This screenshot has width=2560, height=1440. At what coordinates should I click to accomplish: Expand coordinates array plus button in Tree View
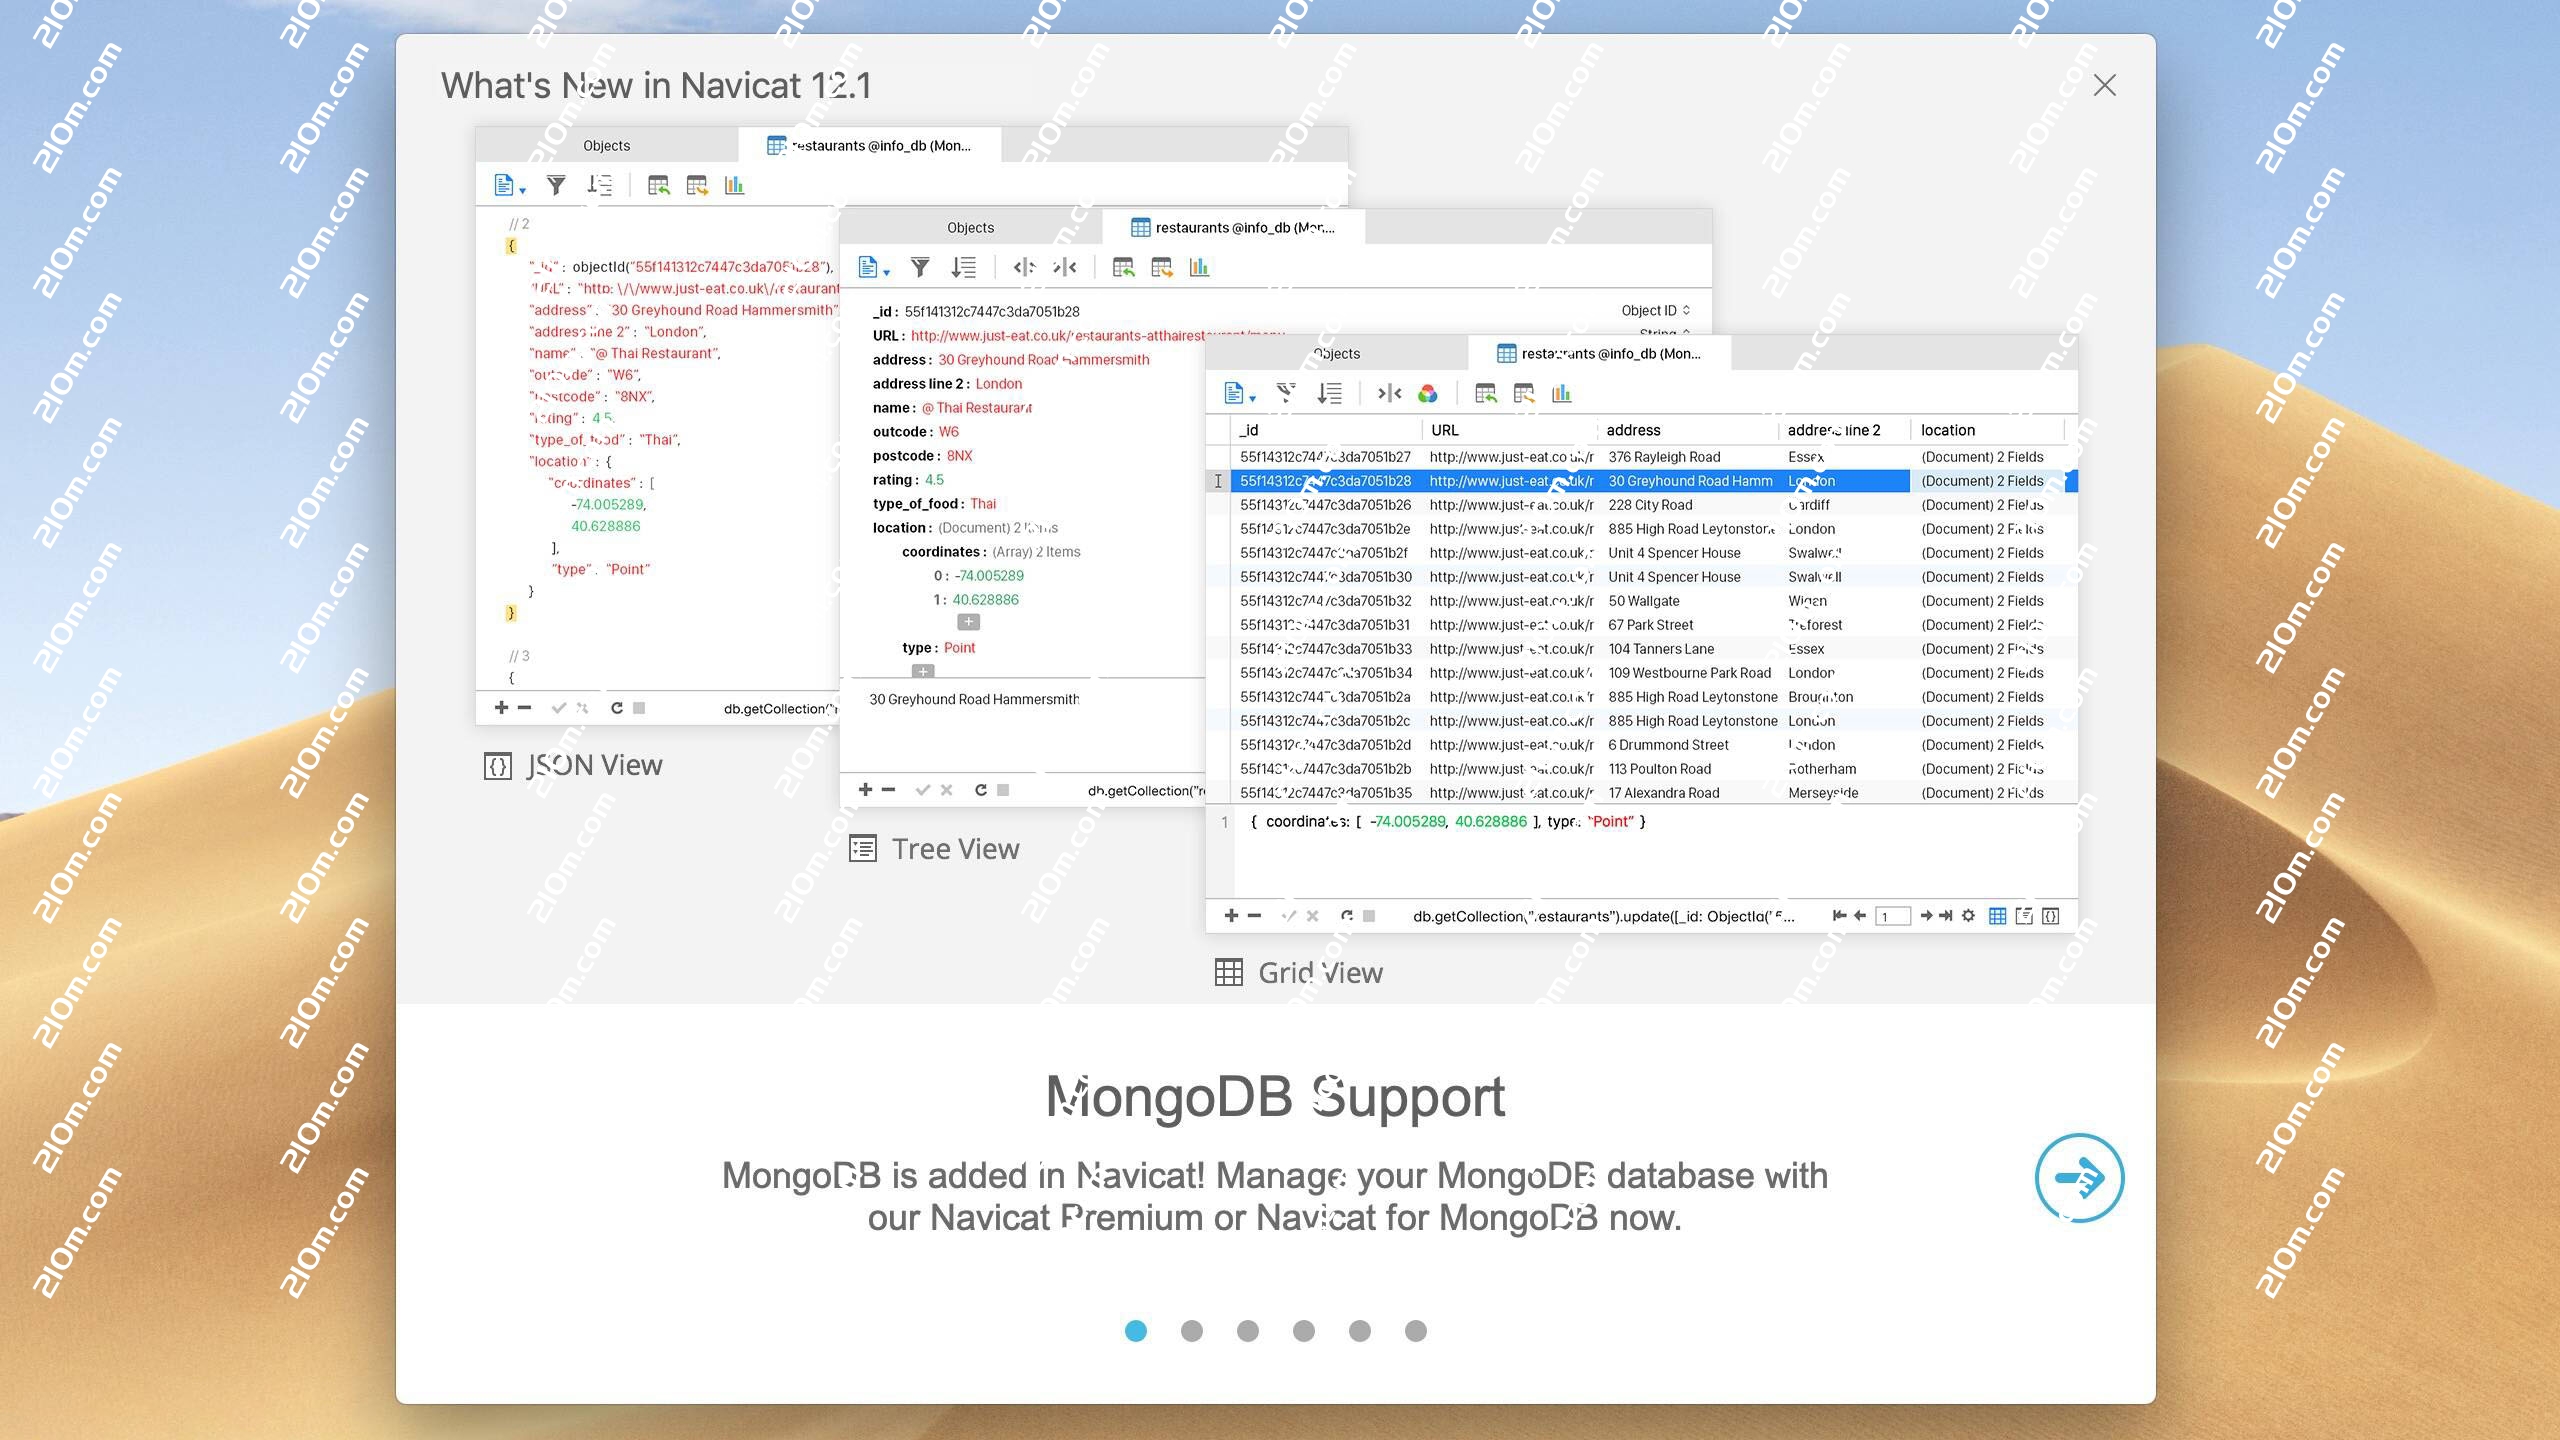click(968, 622)
